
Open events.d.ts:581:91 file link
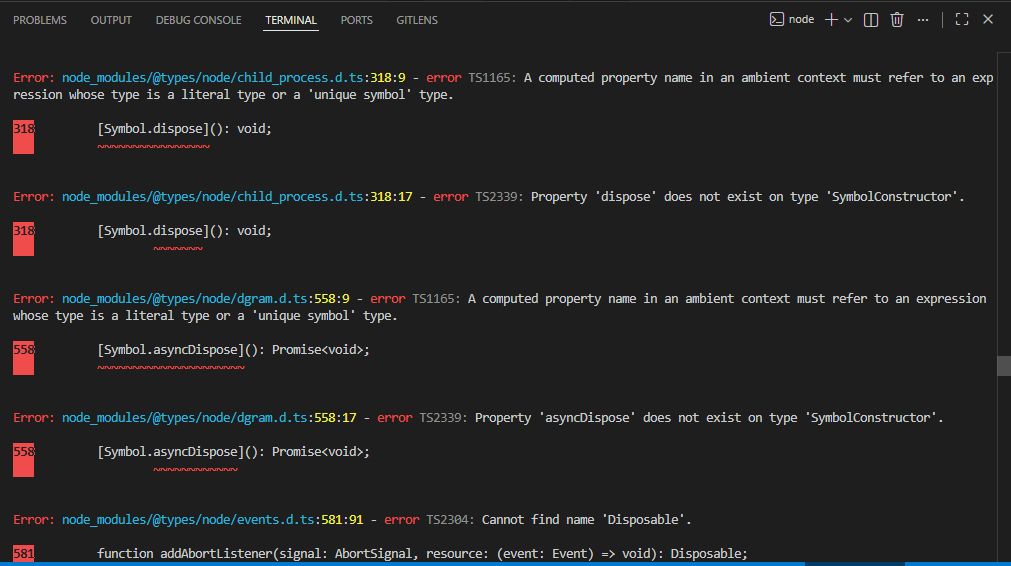(x=212, y=519)
